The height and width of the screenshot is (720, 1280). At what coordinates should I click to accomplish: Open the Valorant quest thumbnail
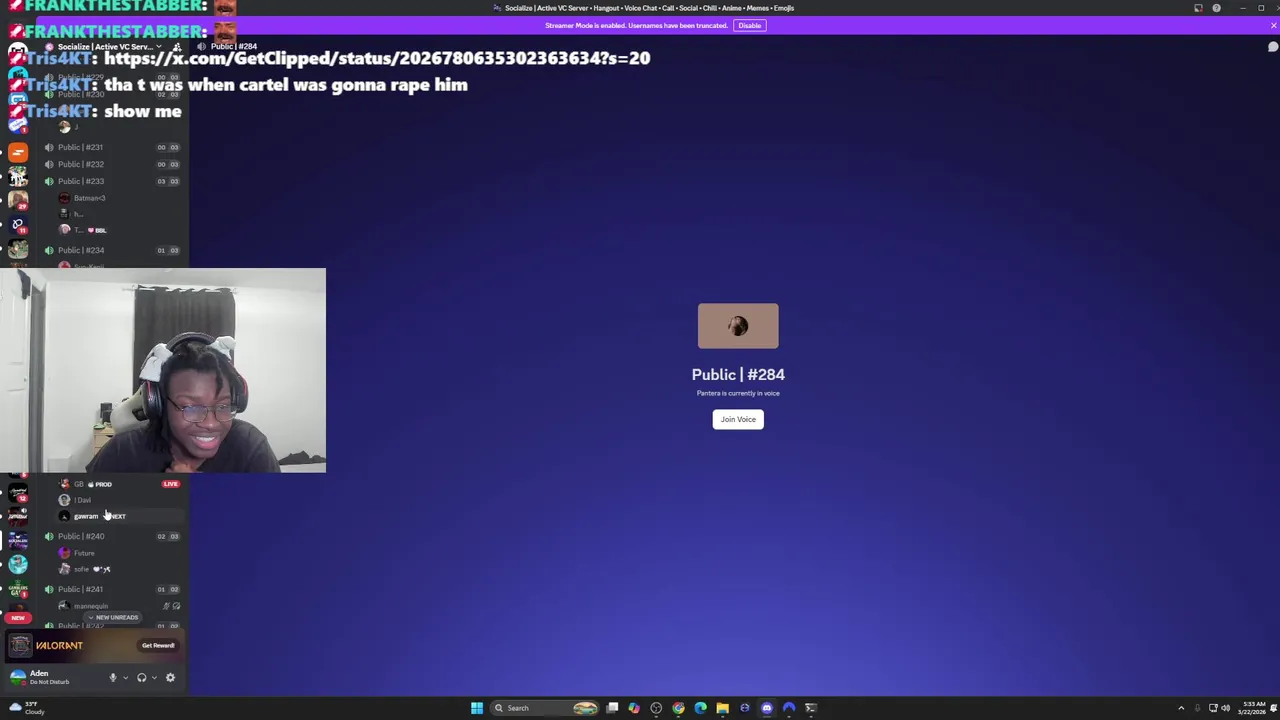(20, 646)
